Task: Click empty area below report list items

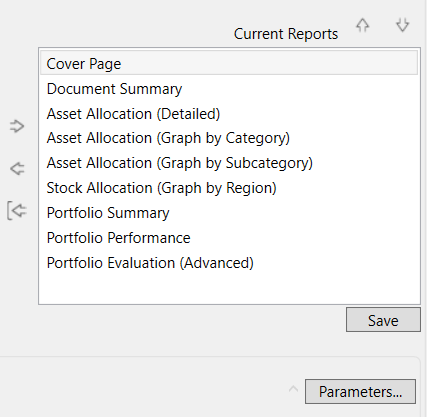Action: 229,289
